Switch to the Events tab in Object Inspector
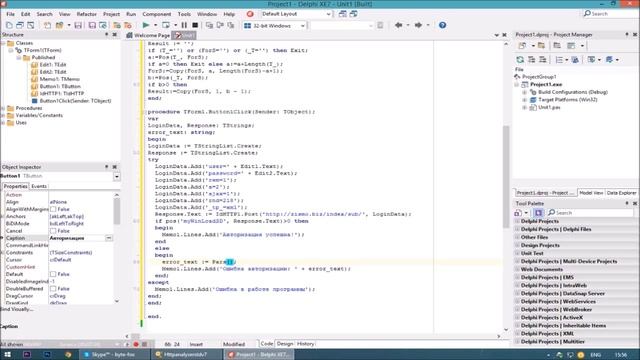Viewport: 640px width, 360px height. click(39, 186)
